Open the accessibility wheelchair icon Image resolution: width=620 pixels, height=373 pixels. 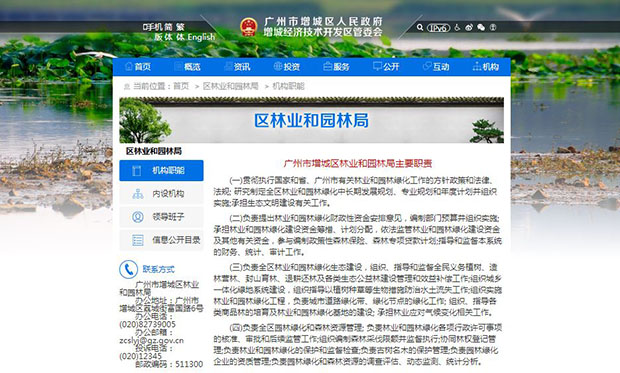(457, 27)
